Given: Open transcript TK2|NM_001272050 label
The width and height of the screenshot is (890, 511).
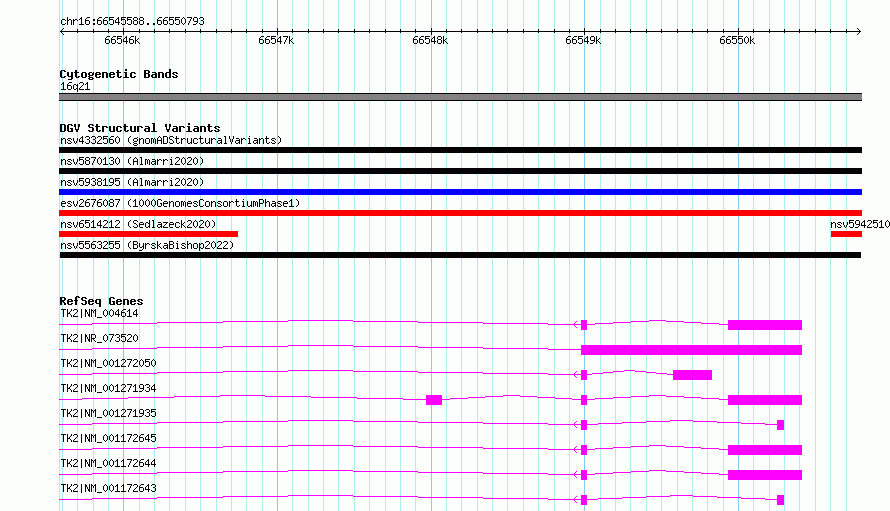Looking at the screenshot, I should click(108, 363).
